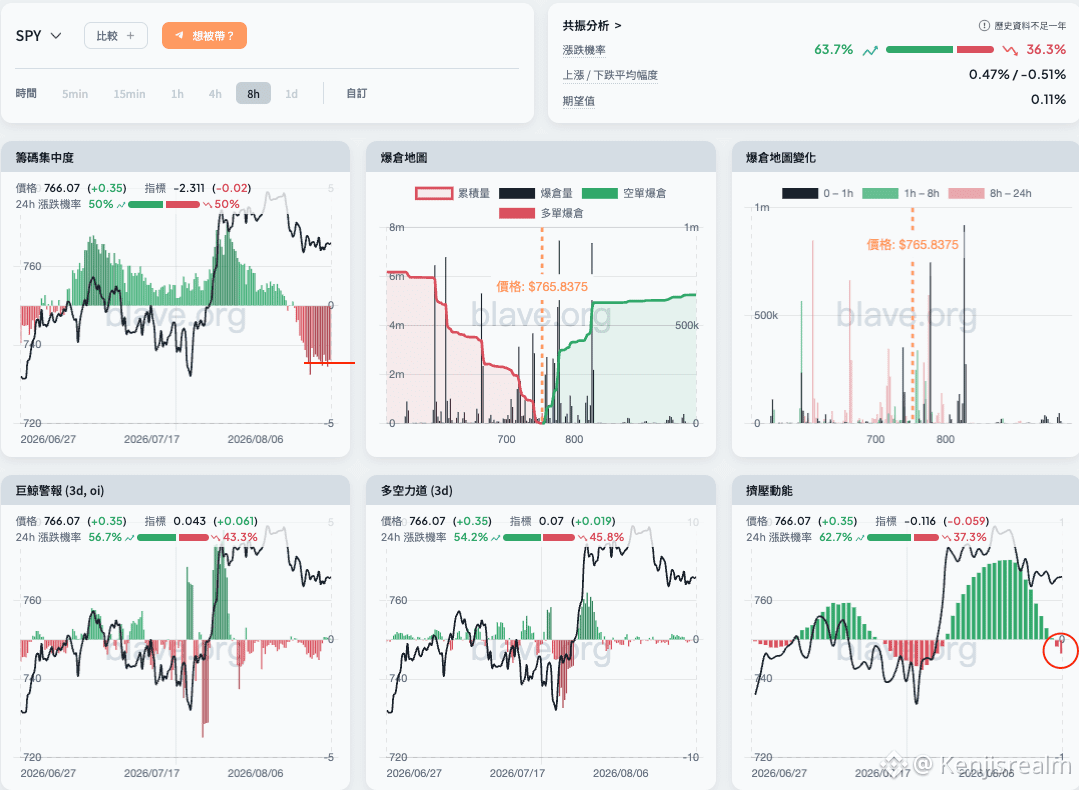The width and height of the screenshot is (1079, 790).
Task: Click the 上漲 / 下跌平均幅度 label
Action: (610, 75)
